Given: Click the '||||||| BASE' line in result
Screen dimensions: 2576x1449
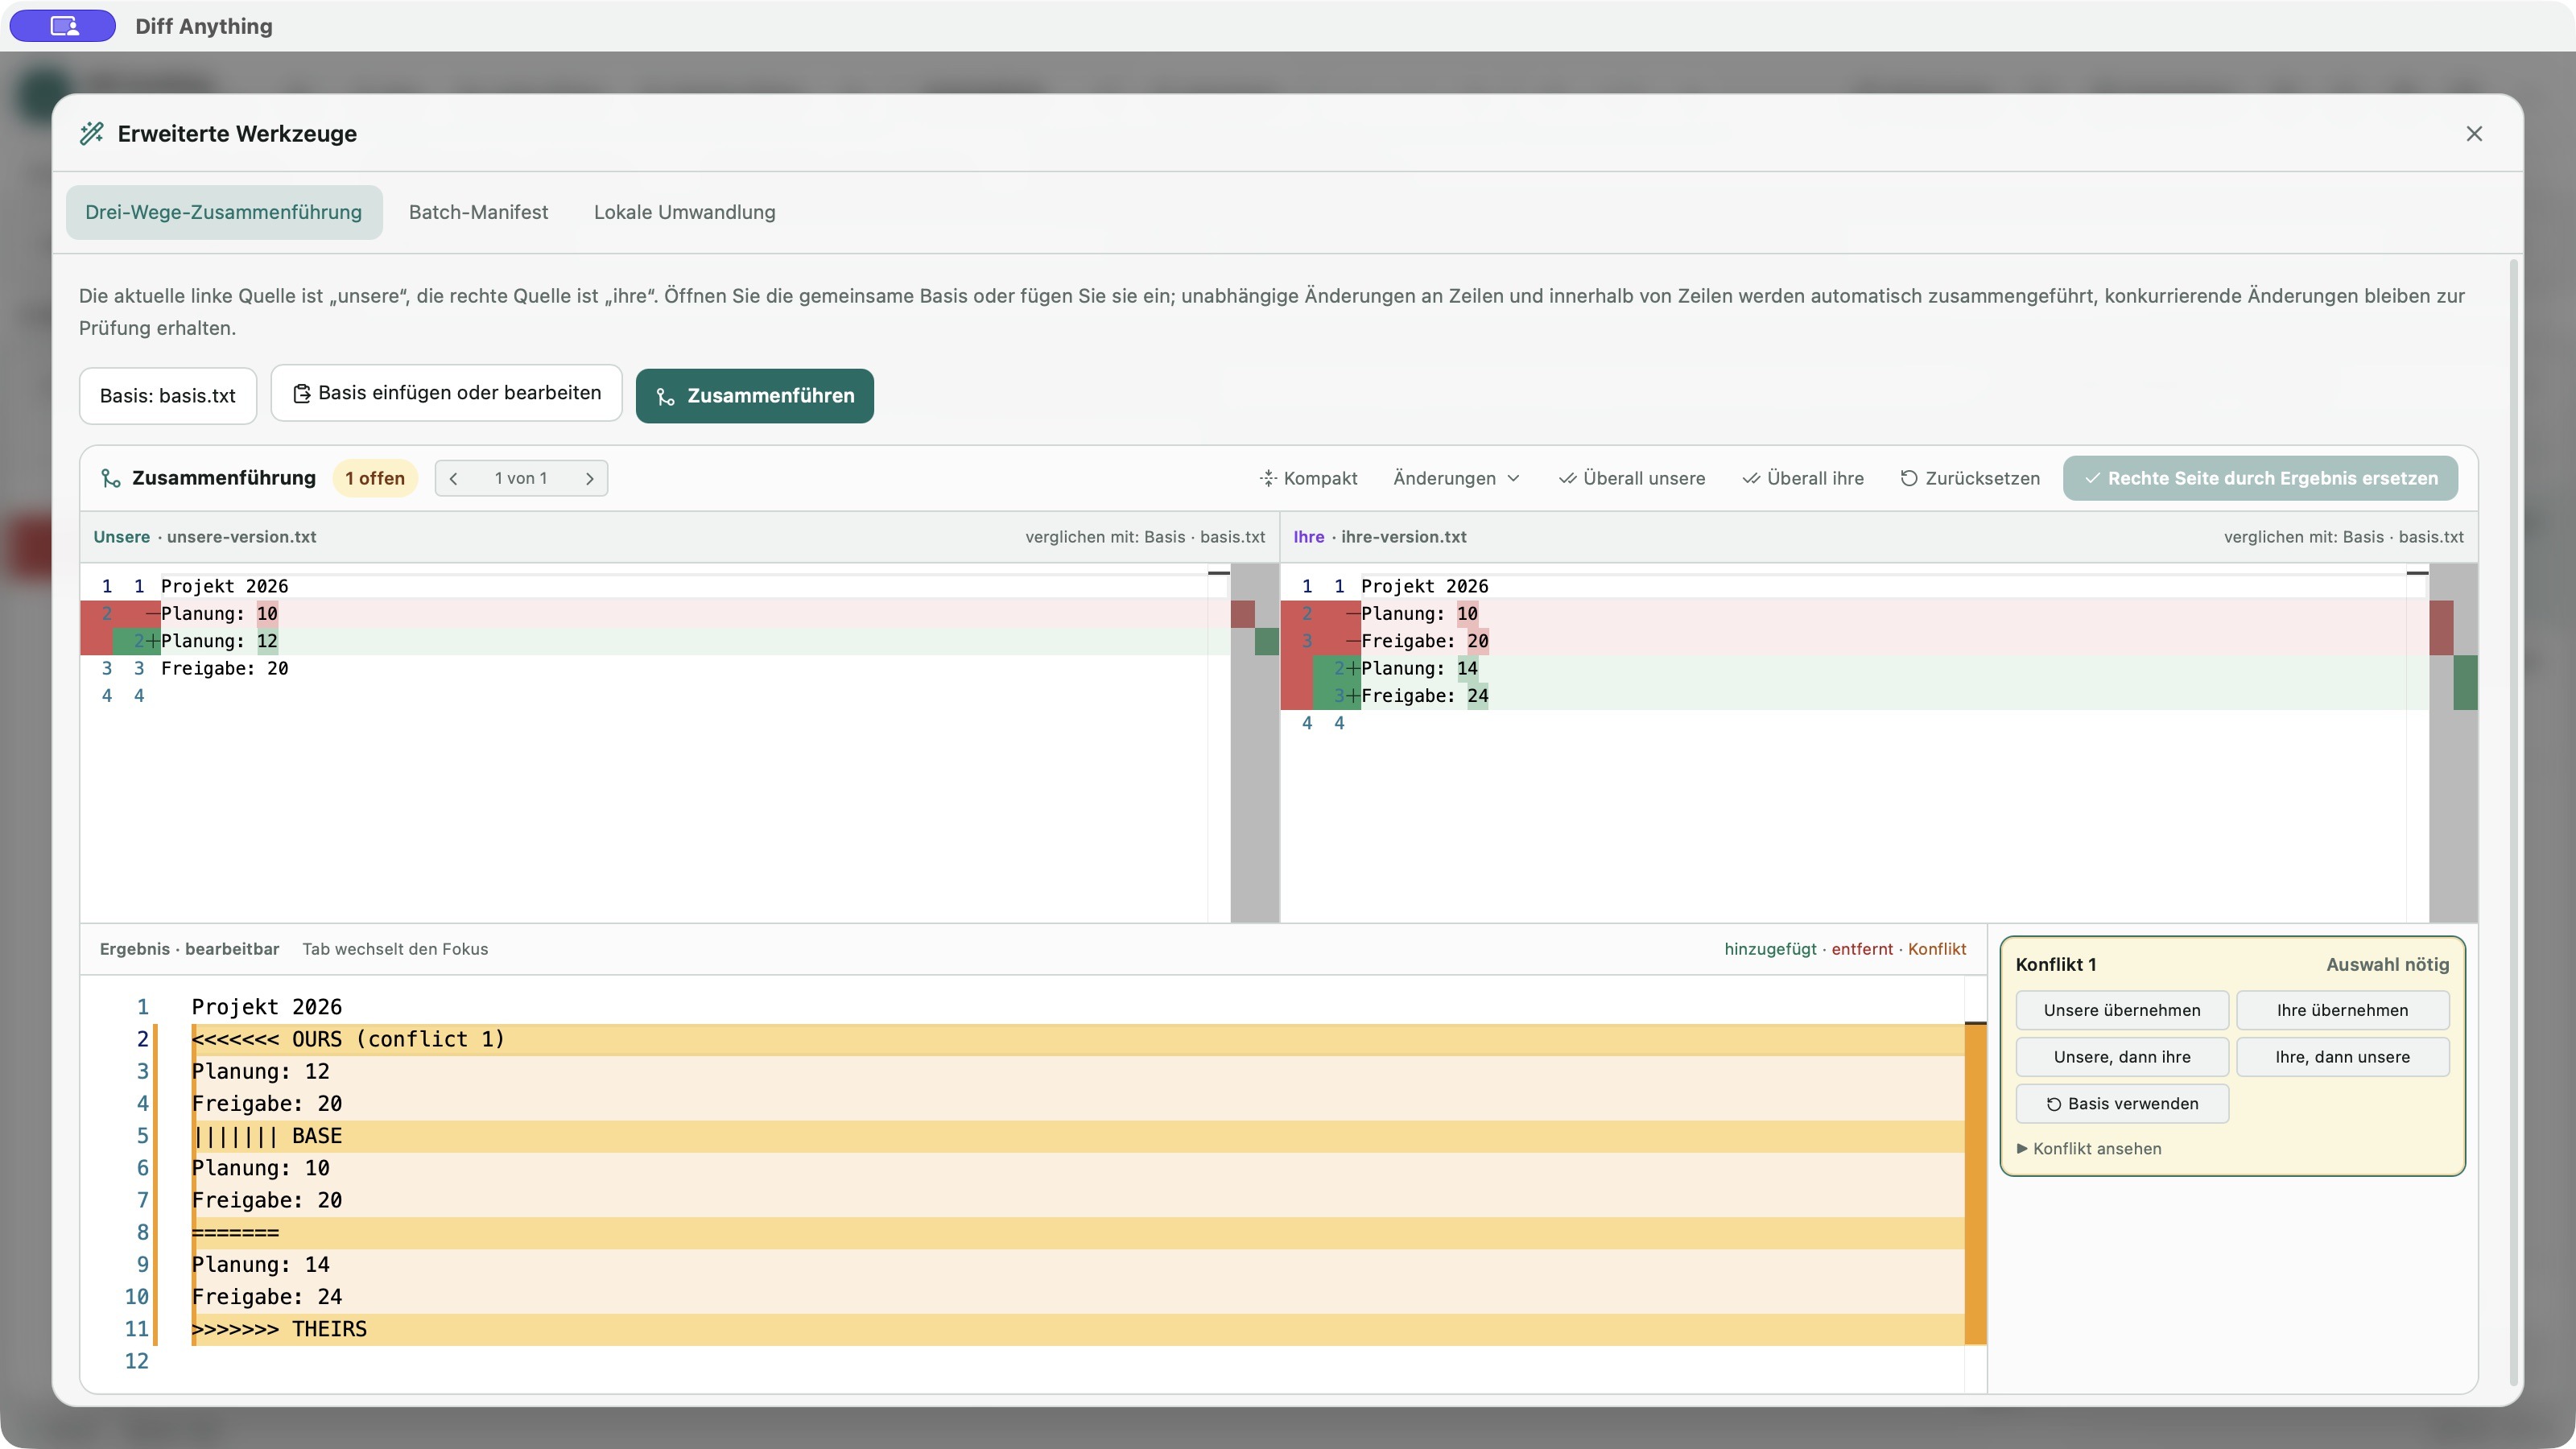Looking at the screenshot, I should (1078, 1136).
